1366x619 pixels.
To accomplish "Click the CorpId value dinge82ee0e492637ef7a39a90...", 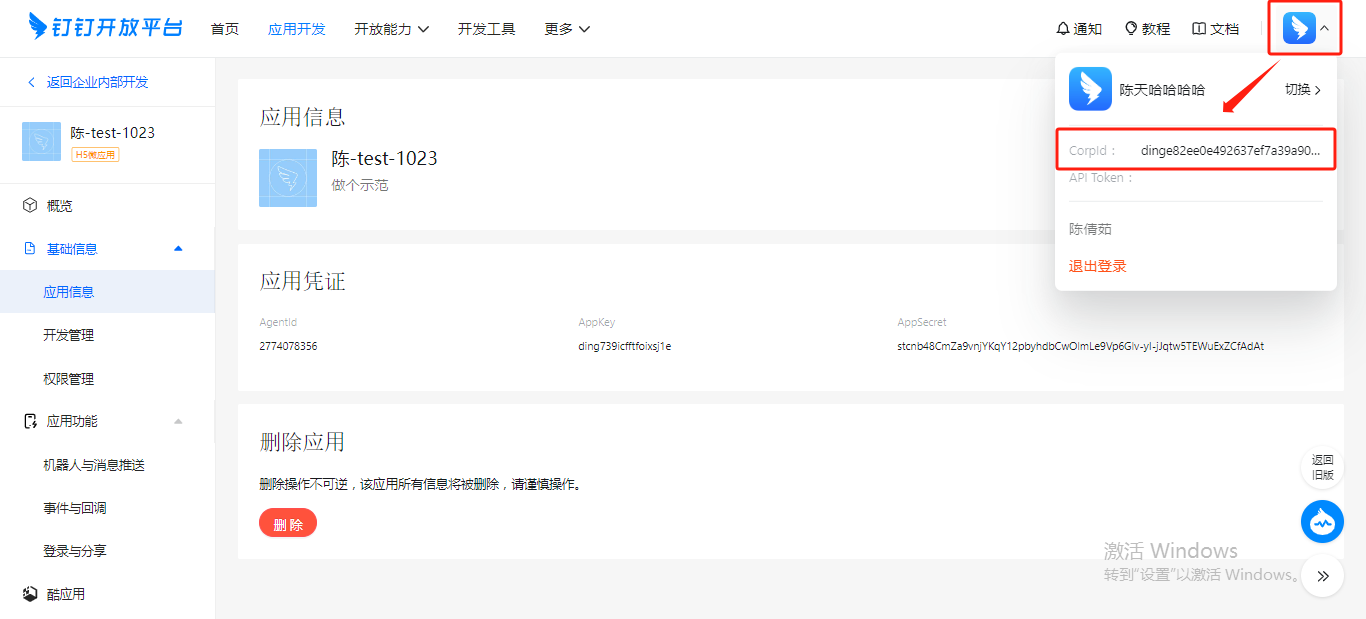I will tap(1231, 151).
